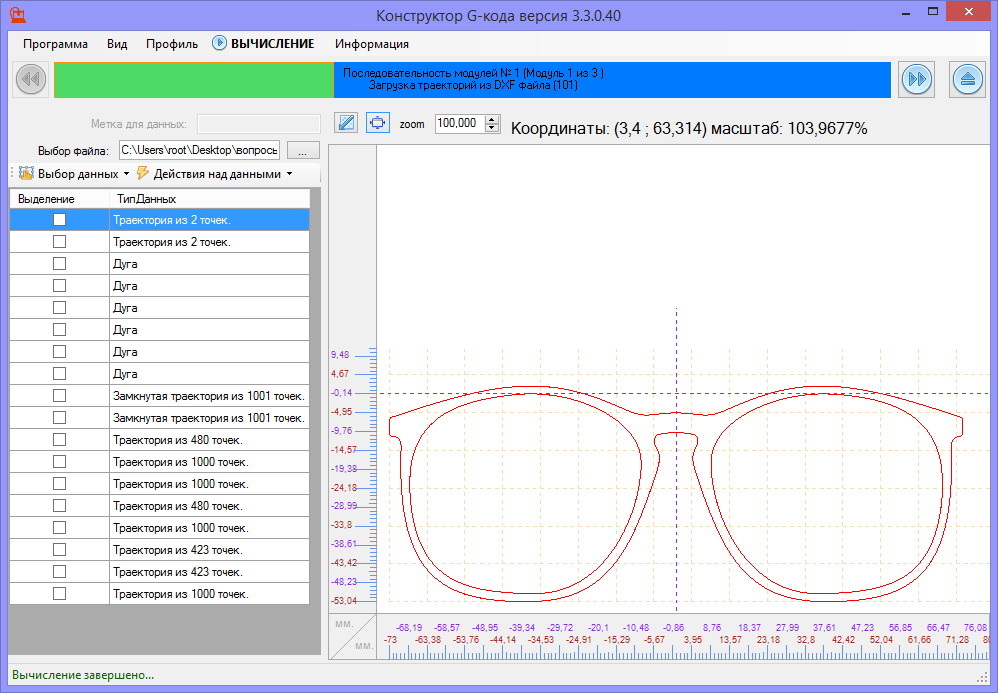
Task: Click the play icon next to ВЫЧИСЛЕНИЕ
Action: pyautogui.click(x=219, y=44)
